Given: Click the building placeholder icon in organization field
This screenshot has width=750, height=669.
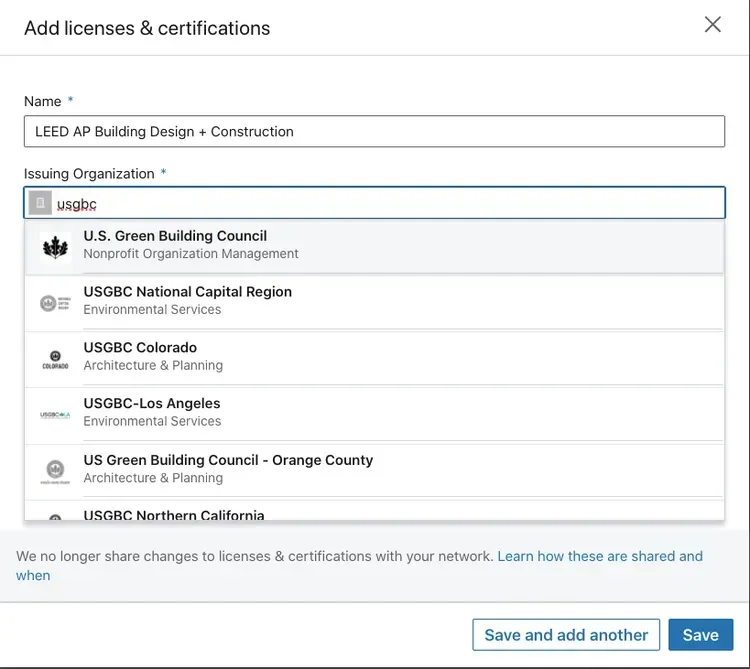Looking at the screenshot, I should (40, 203).
